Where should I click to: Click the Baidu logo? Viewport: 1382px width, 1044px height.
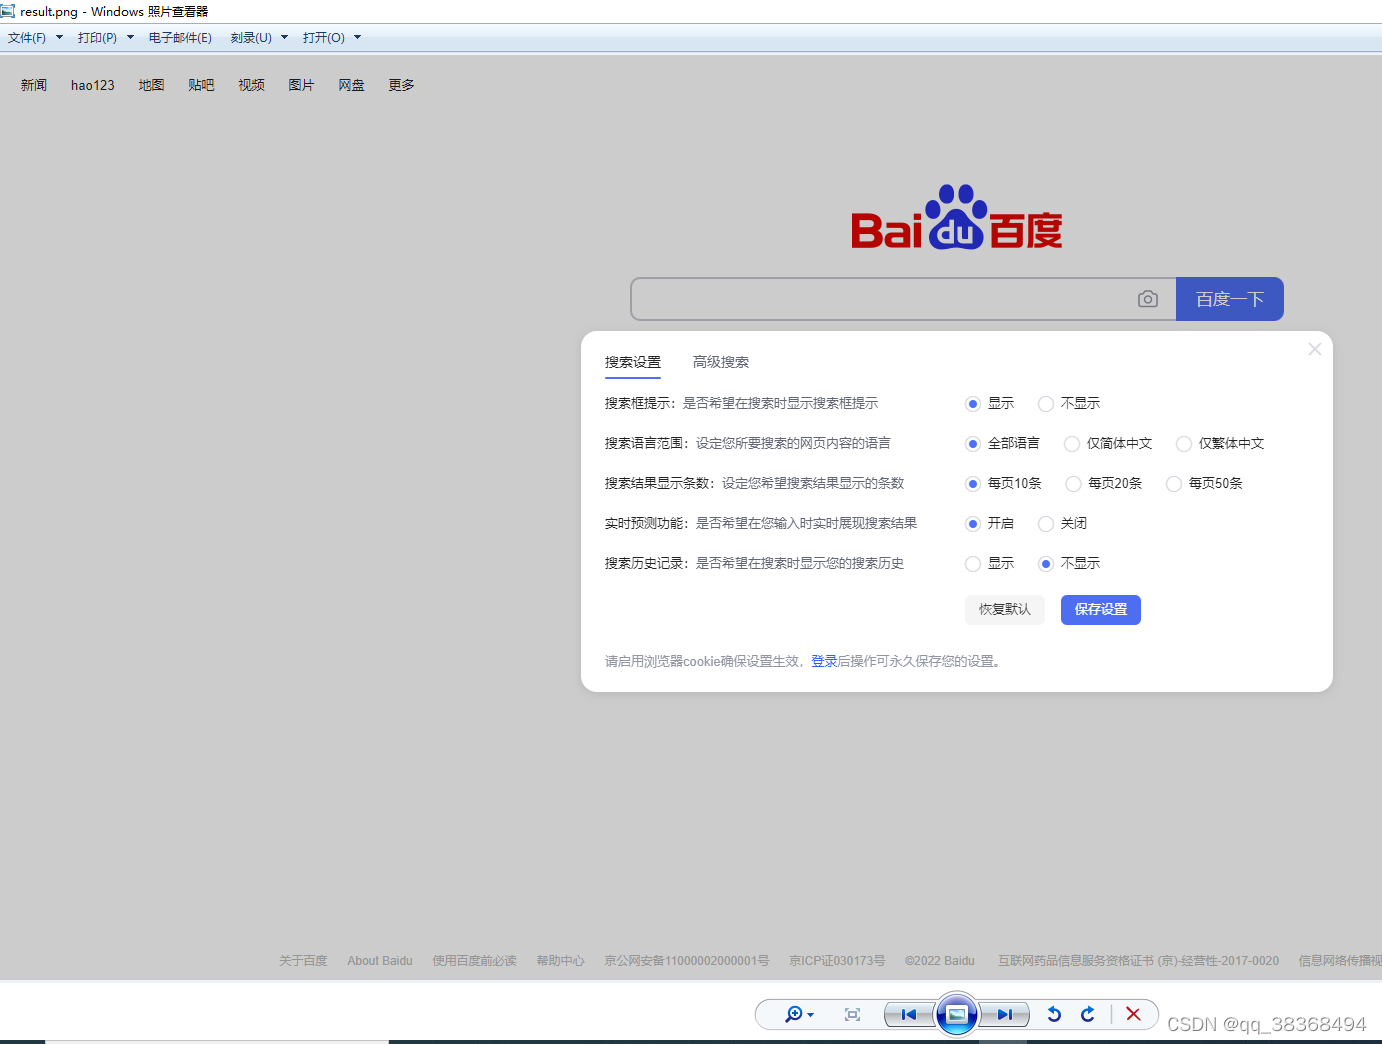point(957,217)
